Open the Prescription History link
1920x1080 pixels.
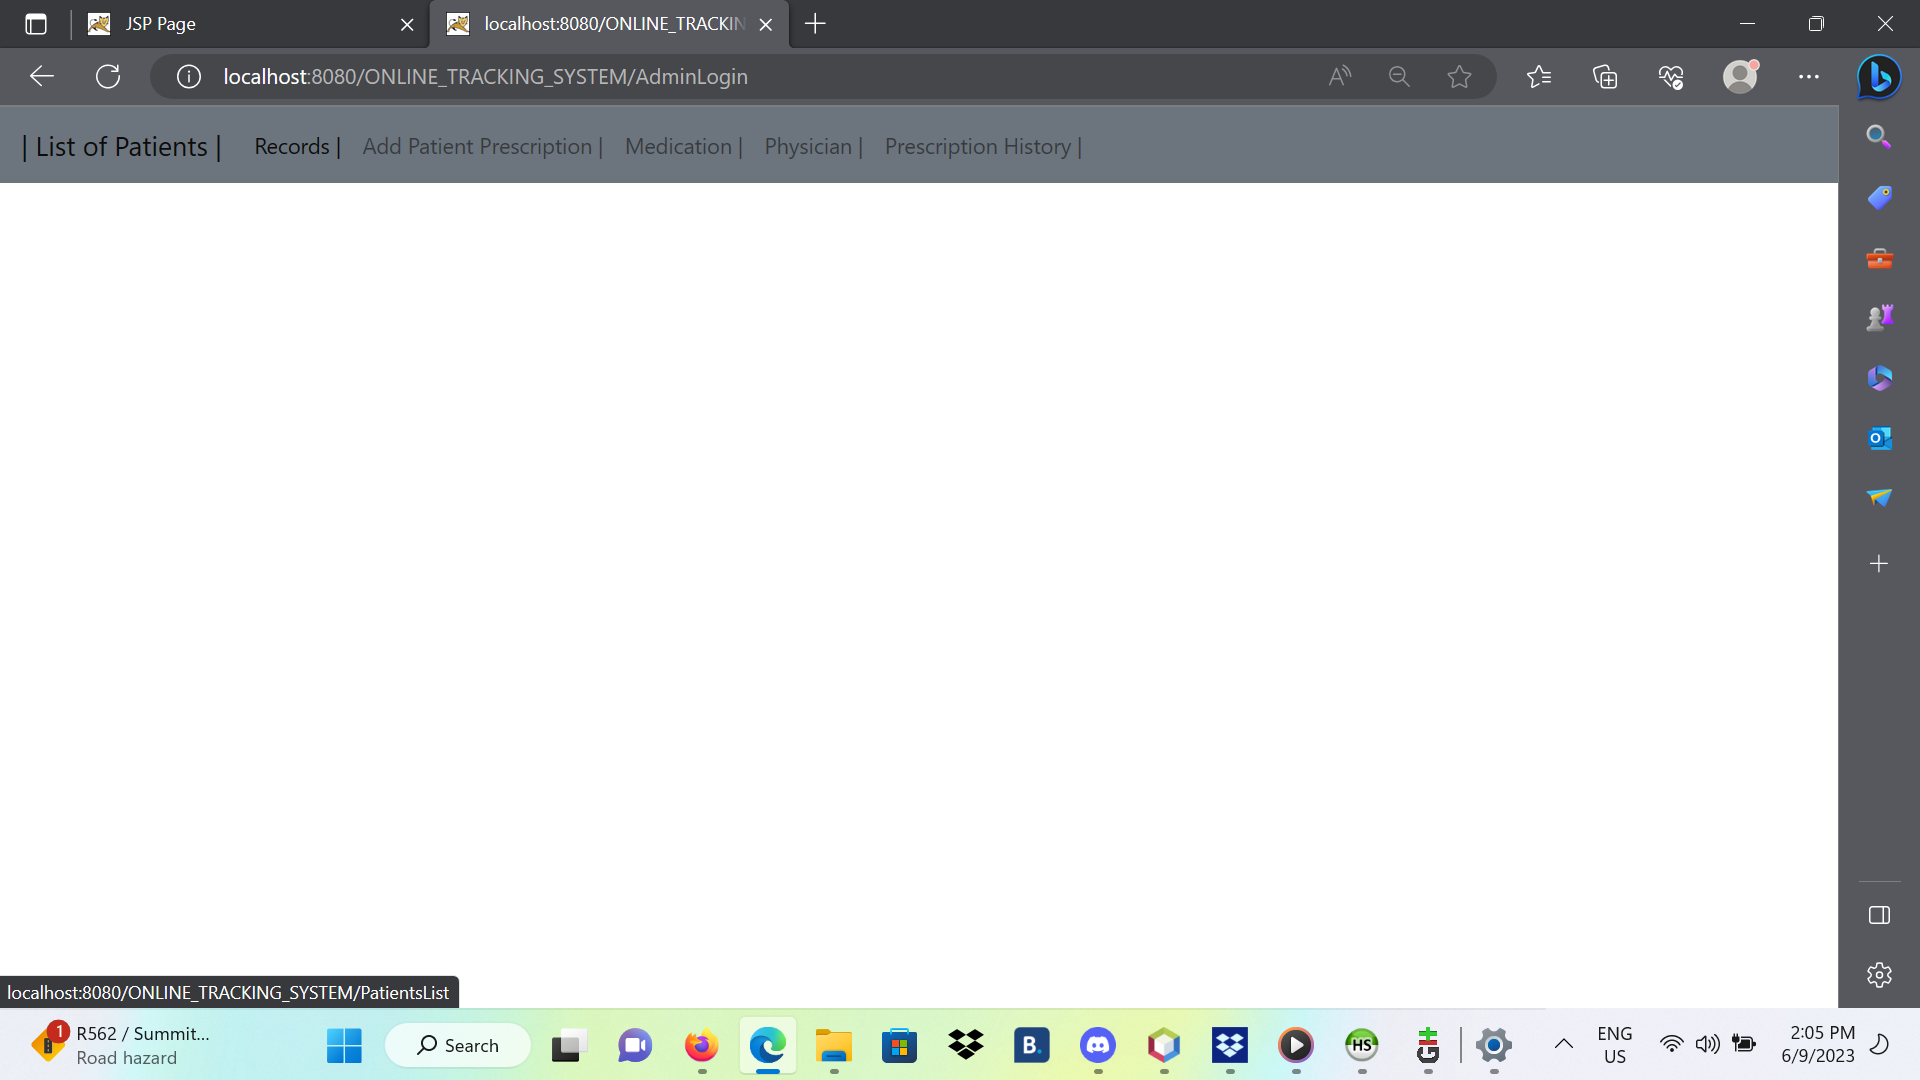977,147
